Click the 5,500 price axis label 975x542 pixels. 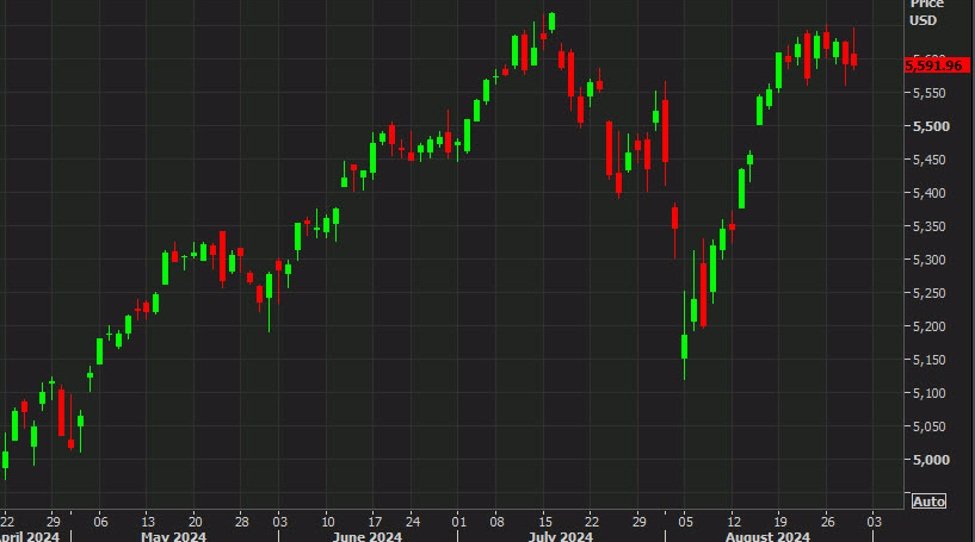tap(929, 127)
